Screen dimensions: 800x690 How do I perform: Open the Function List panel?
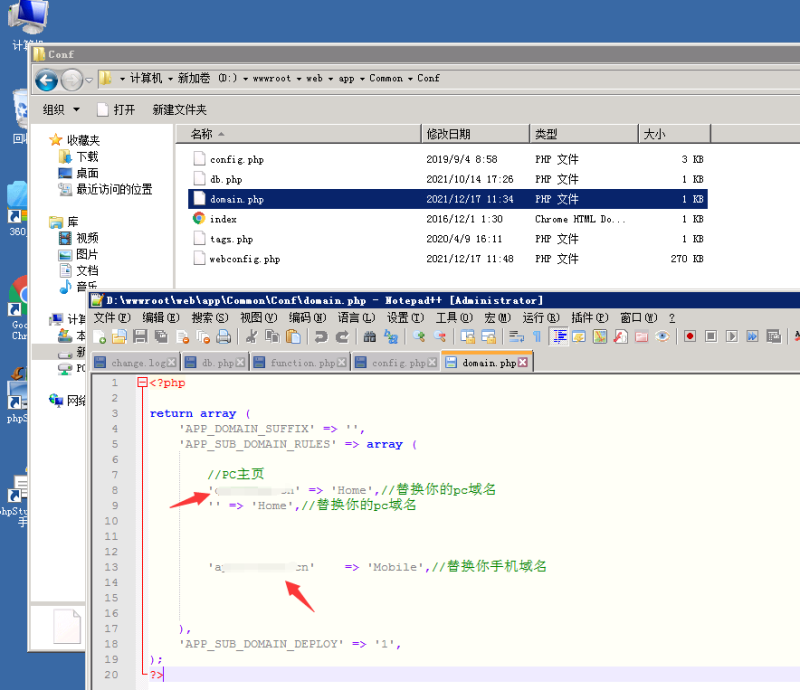click(621, 337)
